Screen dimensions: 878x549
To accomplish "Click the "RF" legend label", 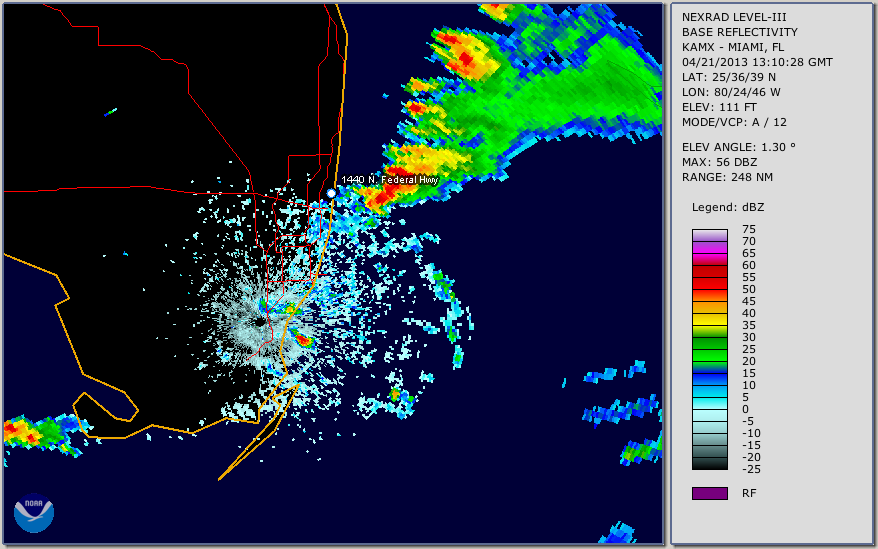I will (x=749, y=493).
